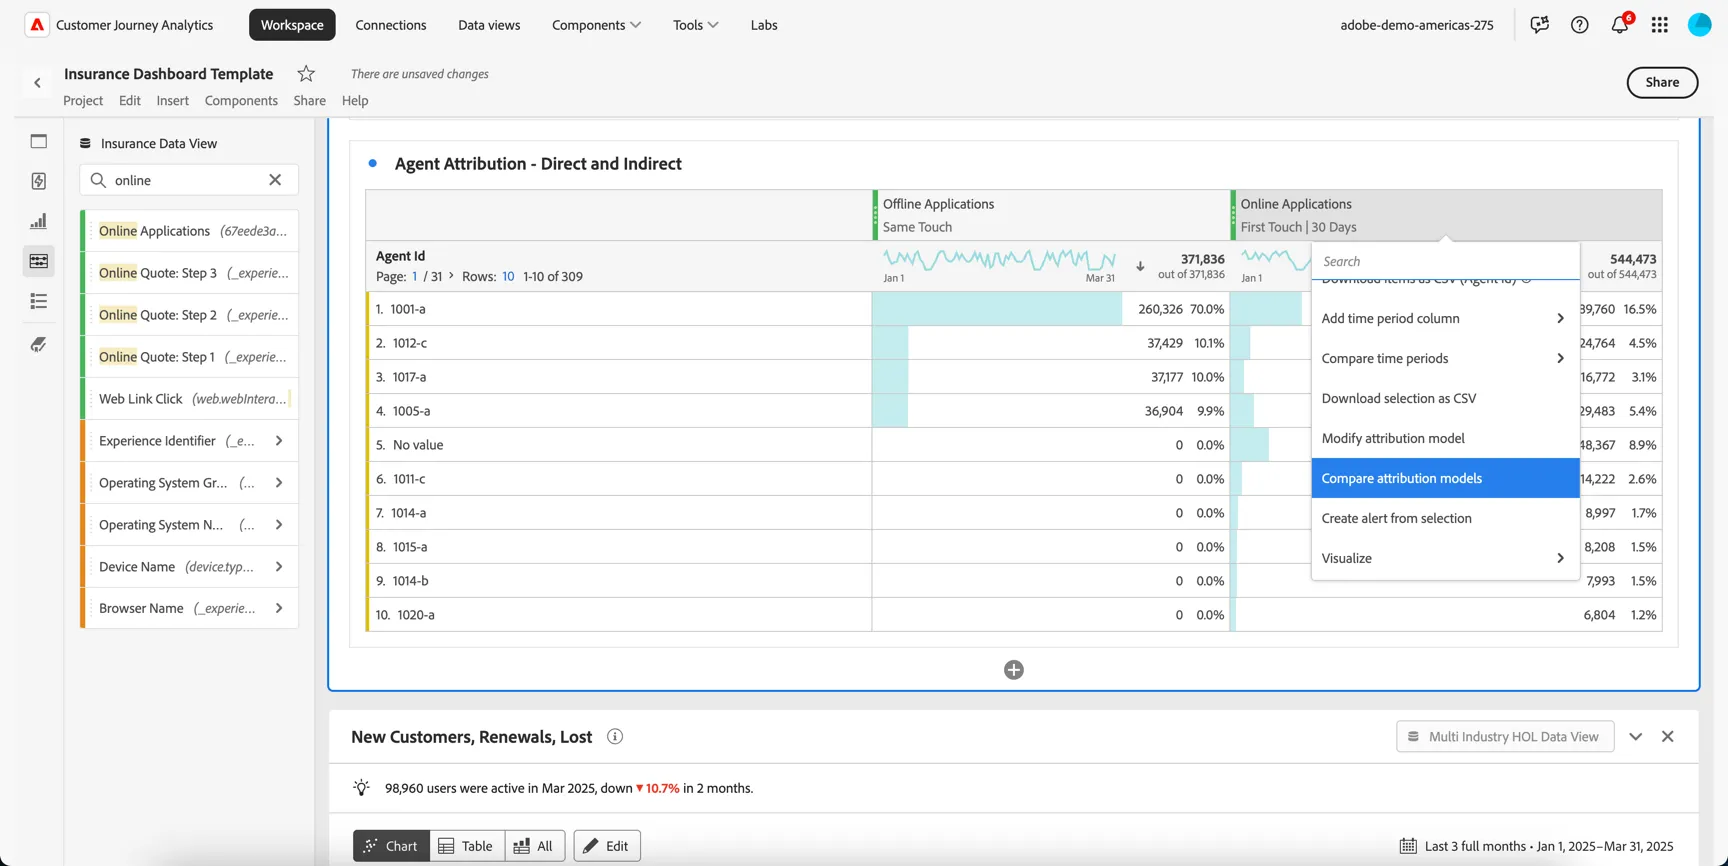Open the Visualizations bar chart icon
The width and height of the screenshot is (1728, 866).
pyautogui.click(x=39, y=221)
